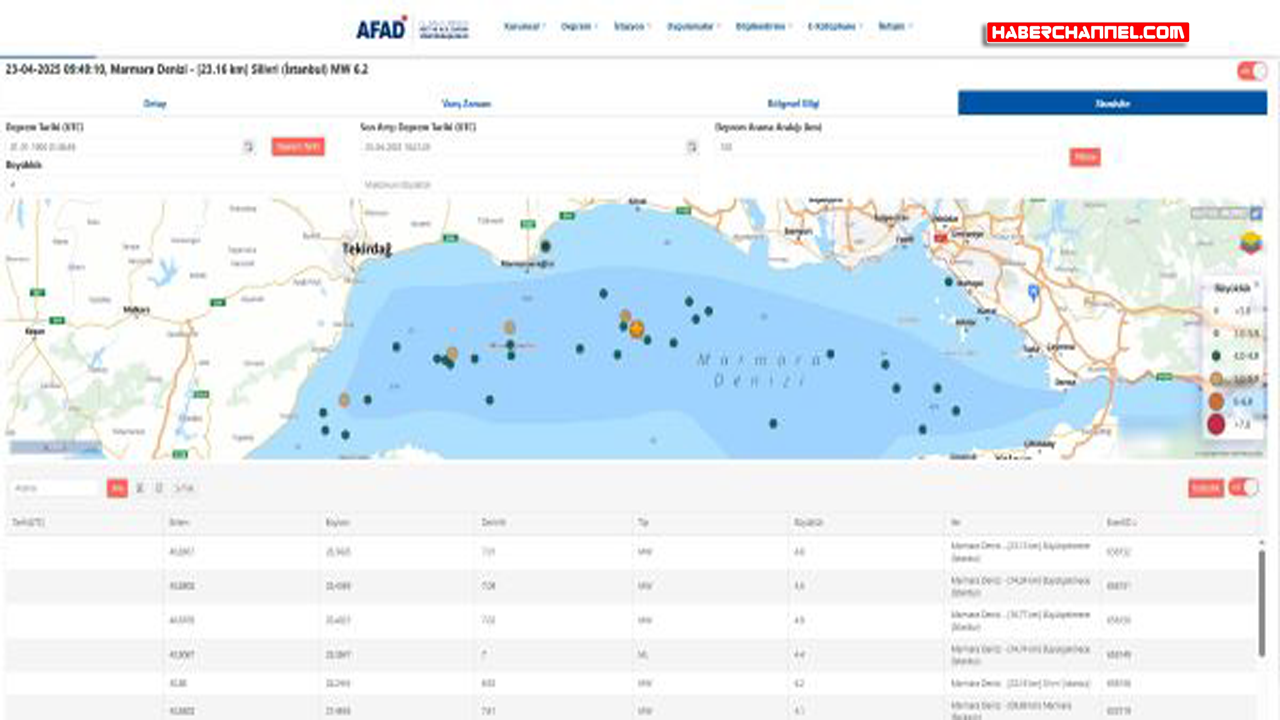
Task: Sort by the Tarih(UTC) column header
Action: click(84, 522)
